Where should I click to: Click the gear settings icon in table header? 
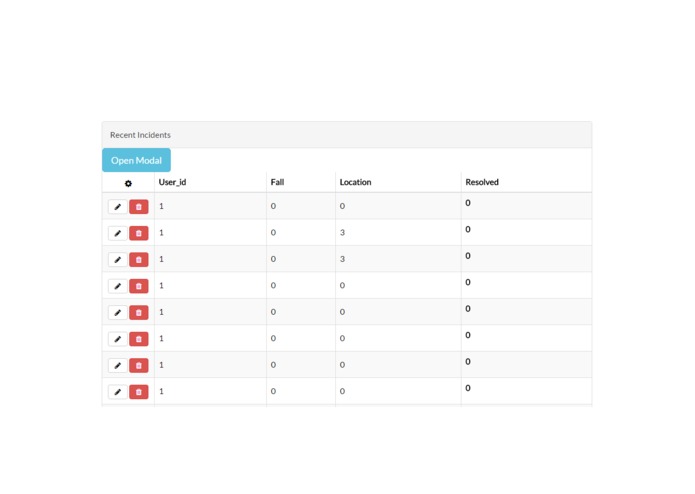coord(128,183)
